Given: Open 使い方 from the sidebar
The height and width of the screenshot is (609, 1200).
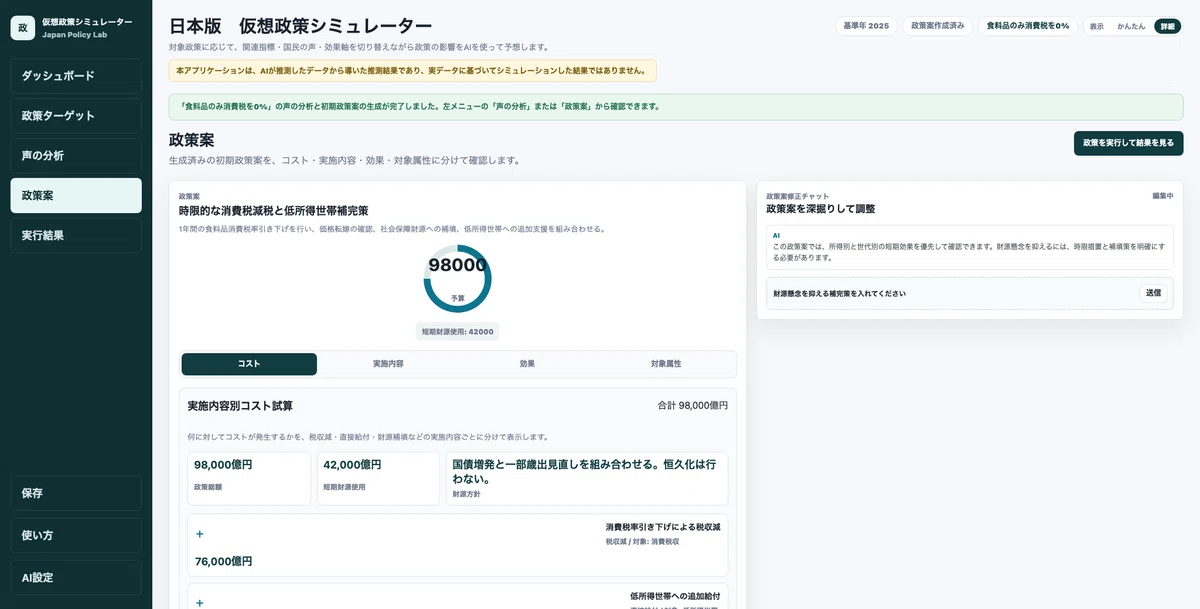Looking at the screenshot, I should [76, 535].
